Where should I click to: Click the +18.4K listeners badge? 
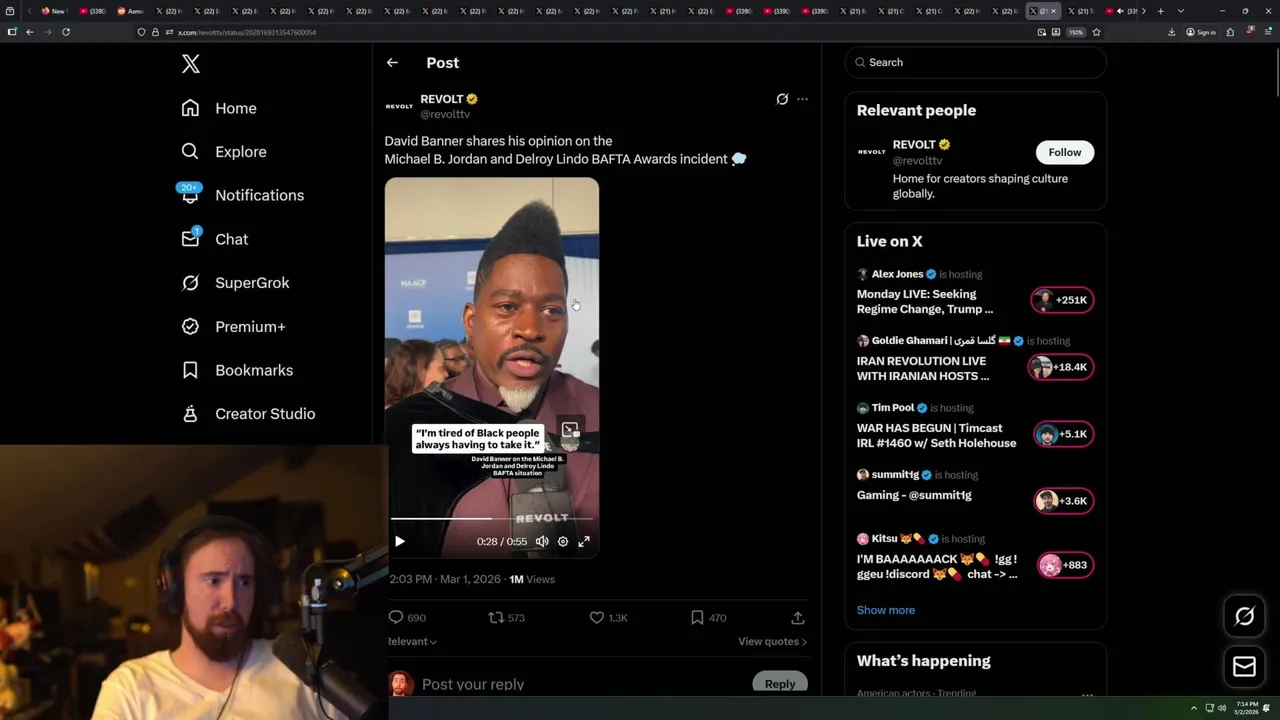tap(1061, 367)
